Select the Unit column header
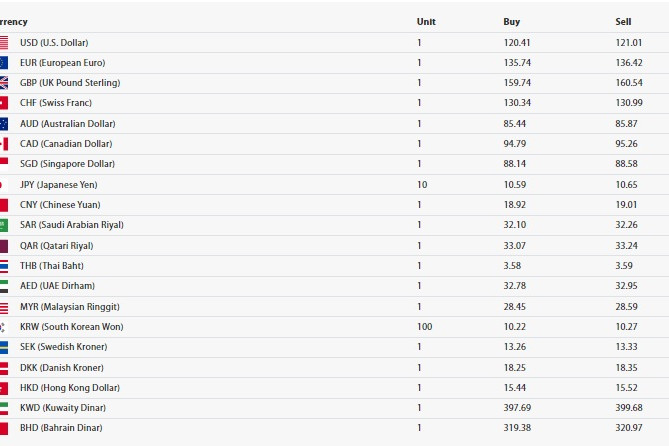 [x=426, y=22]
